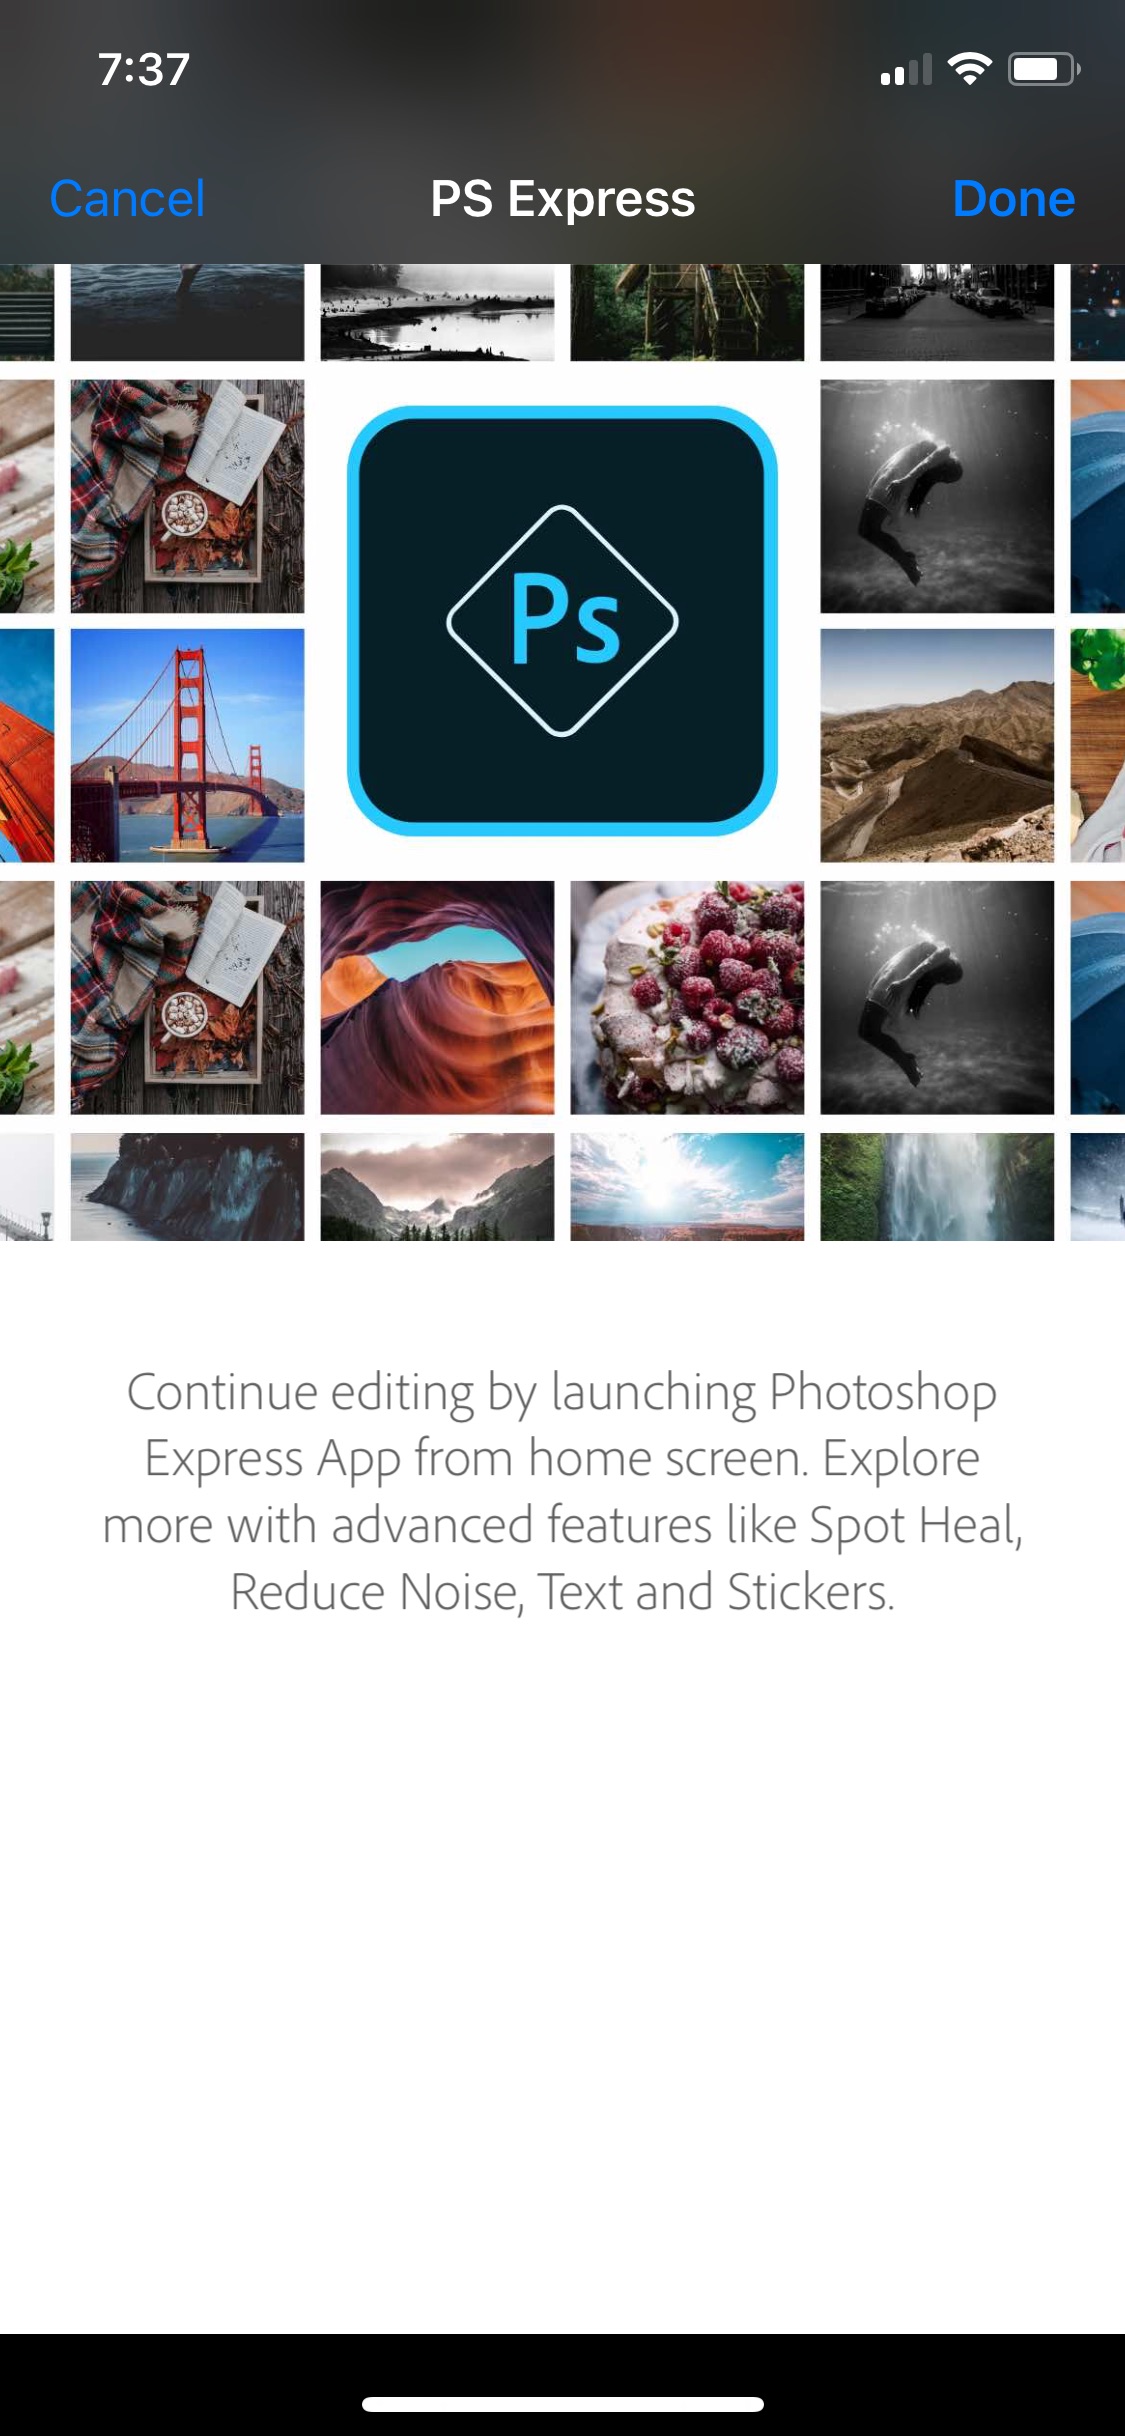Select the black-and-white lake photo thumbnail
The width and height of the screenshot is (1125, 2436).
437,312
